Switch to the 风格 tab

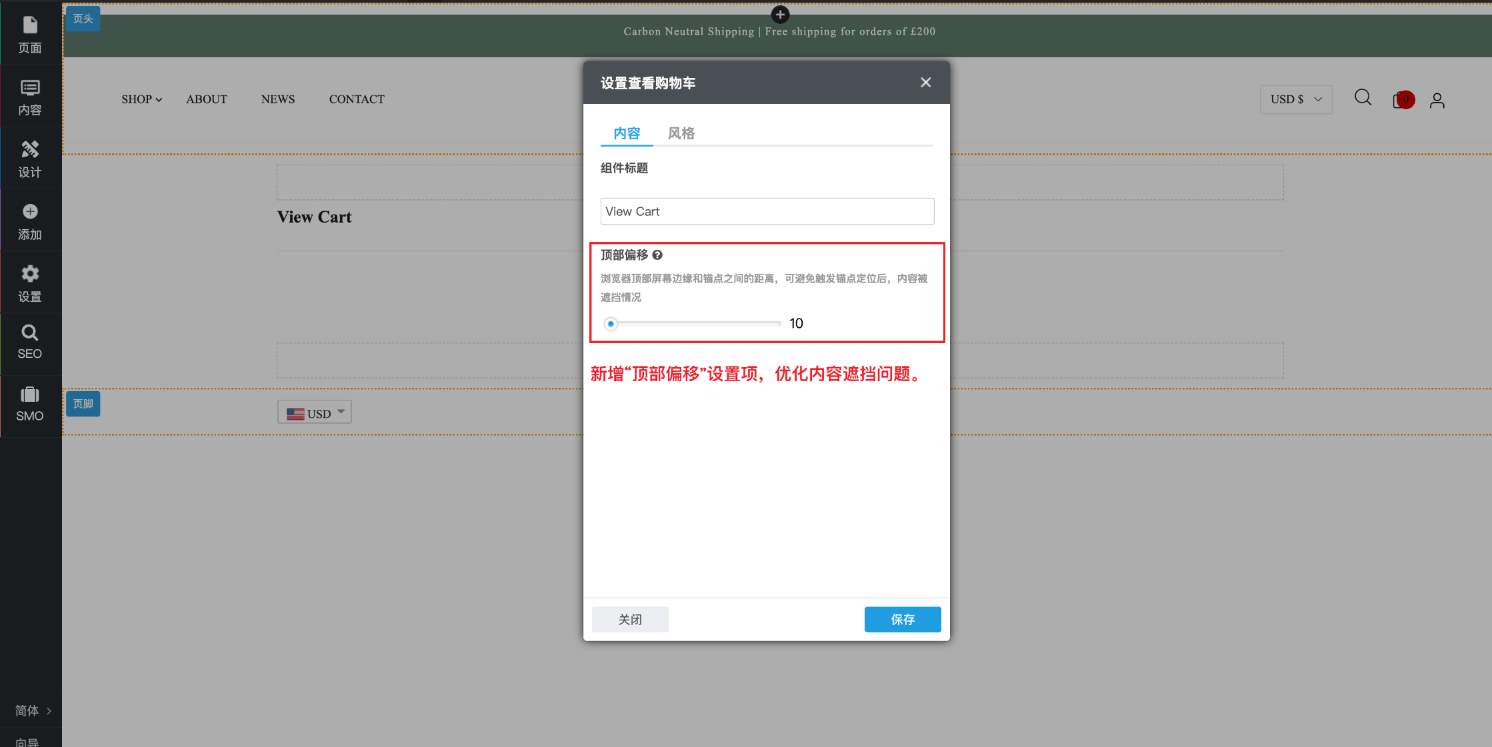(x=681, y=133)
